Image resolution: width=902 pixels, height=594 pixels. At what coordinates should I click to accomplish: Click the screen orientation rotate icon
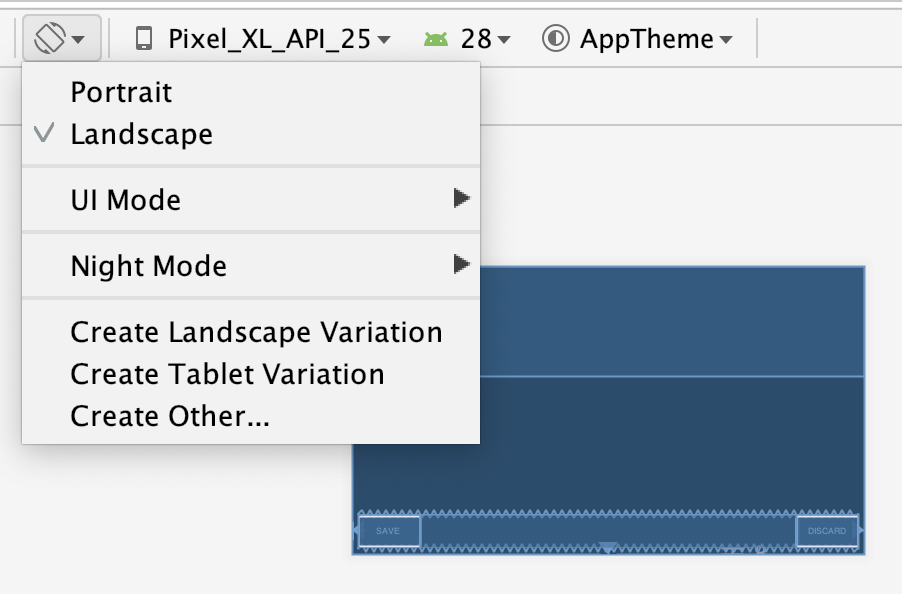50,39
